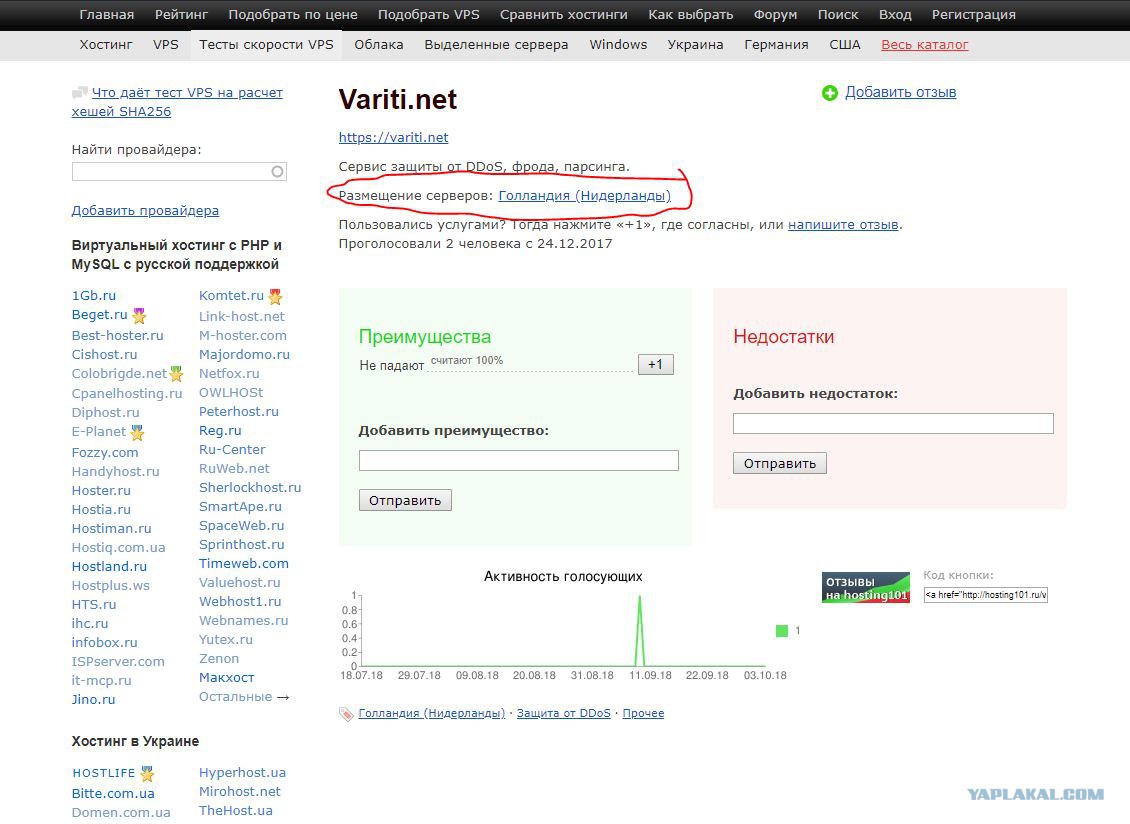
Task: Open the Peterhost.ru provider link
Action: [x=239, y=412]
